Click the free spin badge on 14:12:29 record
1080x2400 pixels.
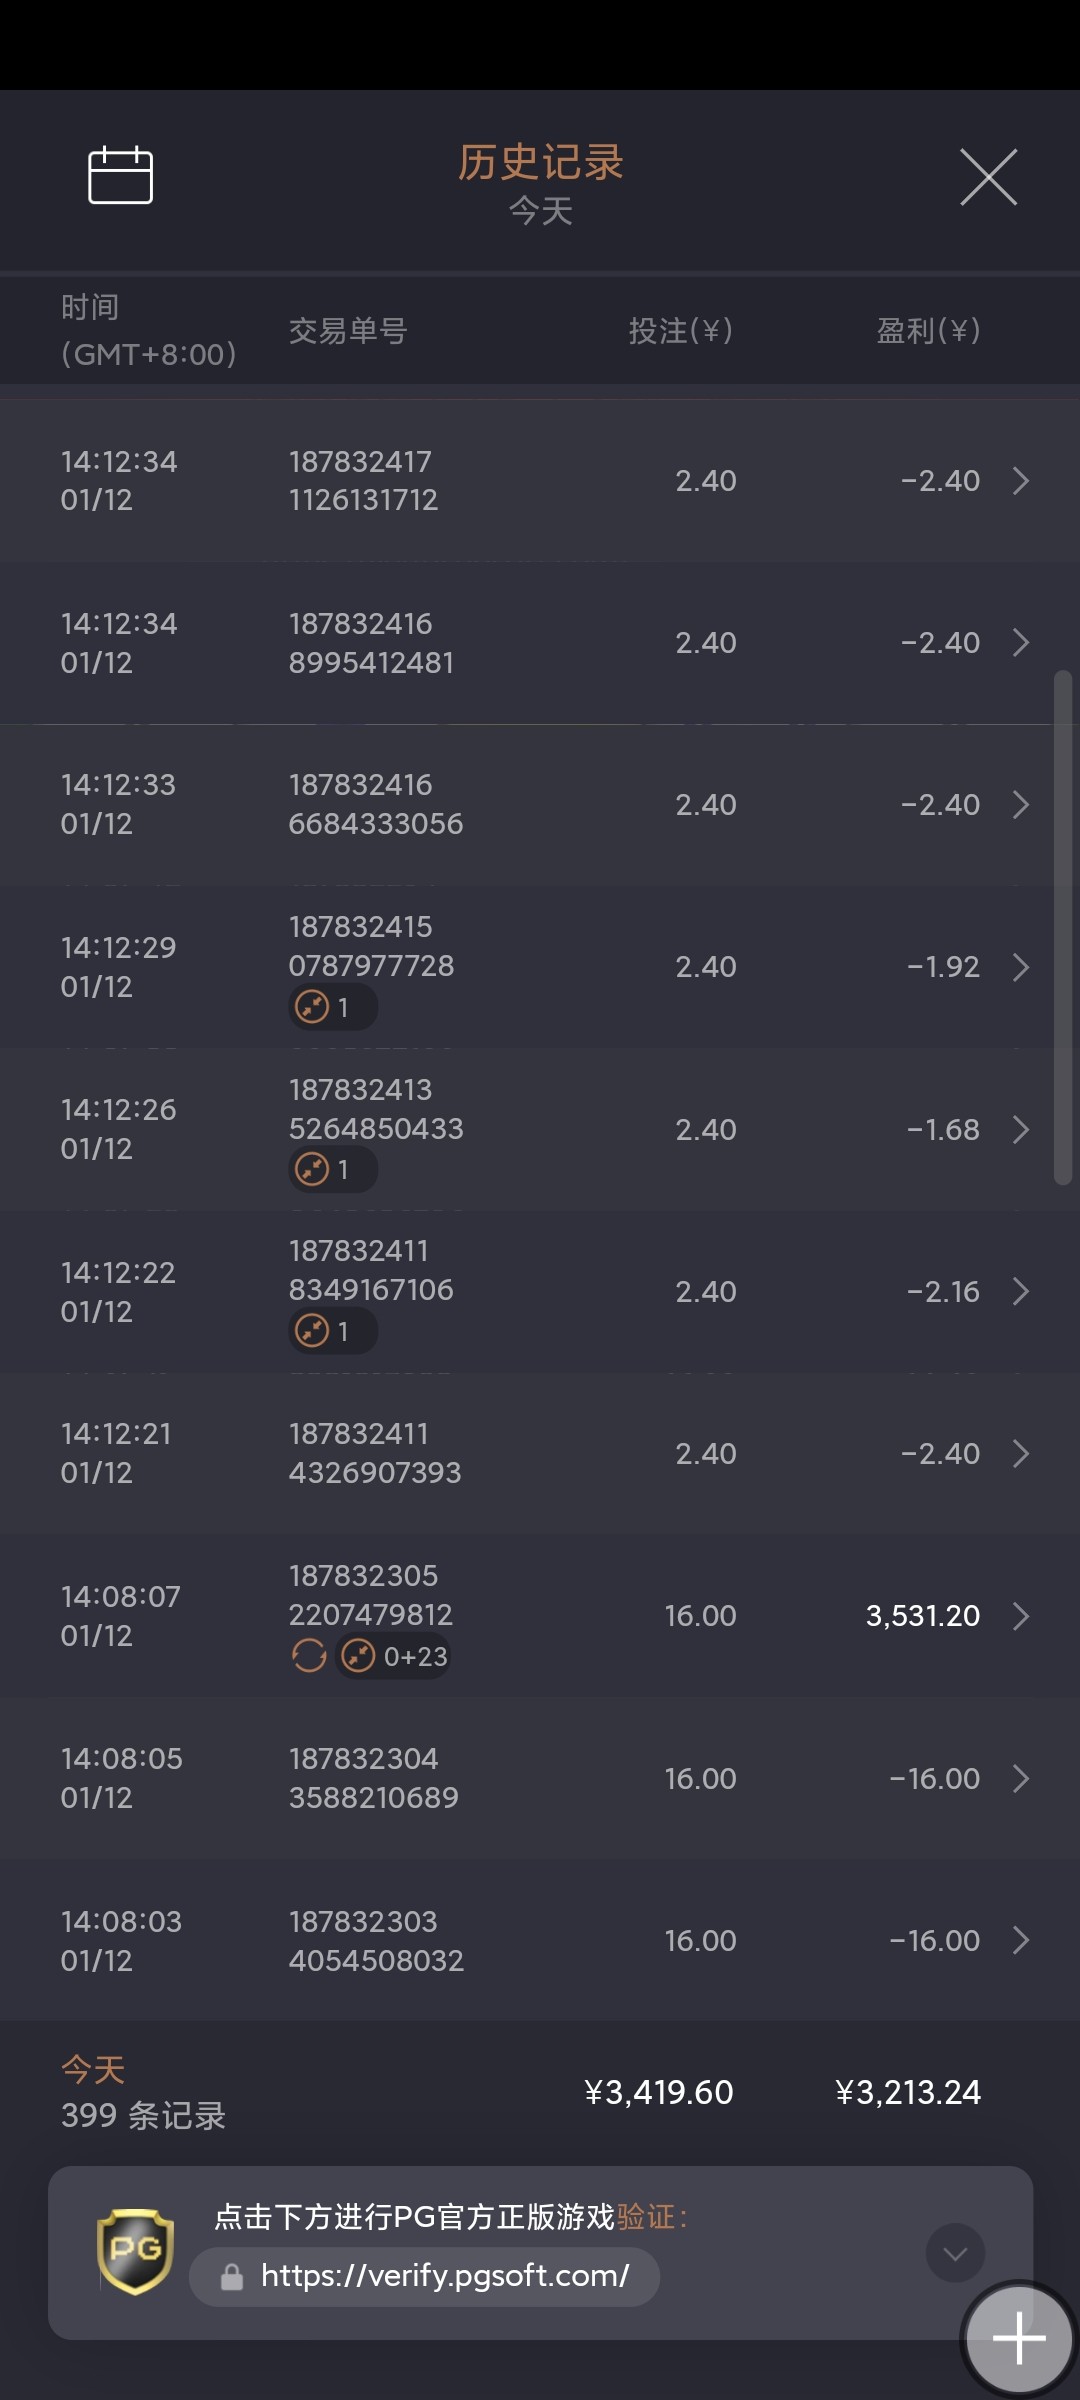click(332, 1007)
